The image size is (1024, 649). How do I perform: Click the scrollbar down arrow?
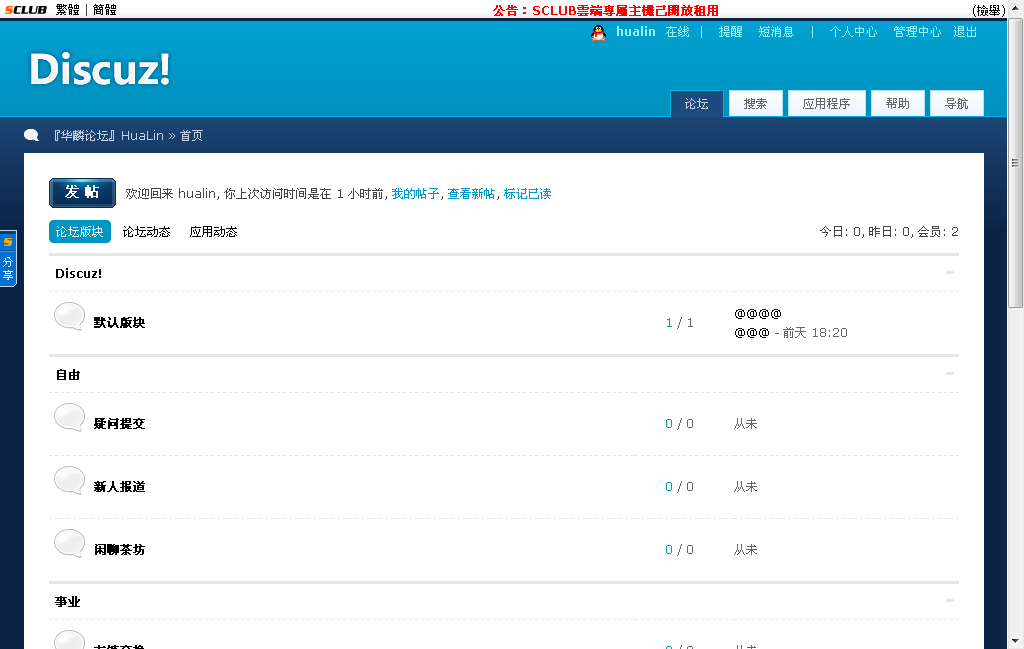click(1016, 641)
